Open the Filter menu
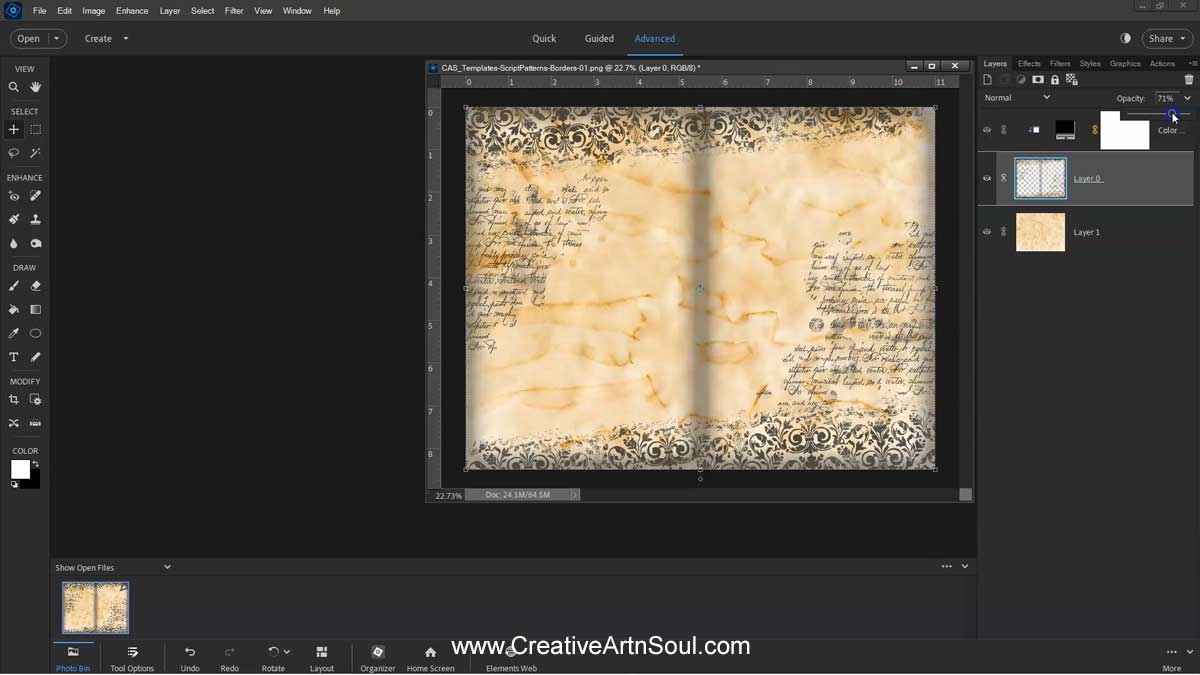This screenshot has height=675, width=1200. (x=234, y=10)
